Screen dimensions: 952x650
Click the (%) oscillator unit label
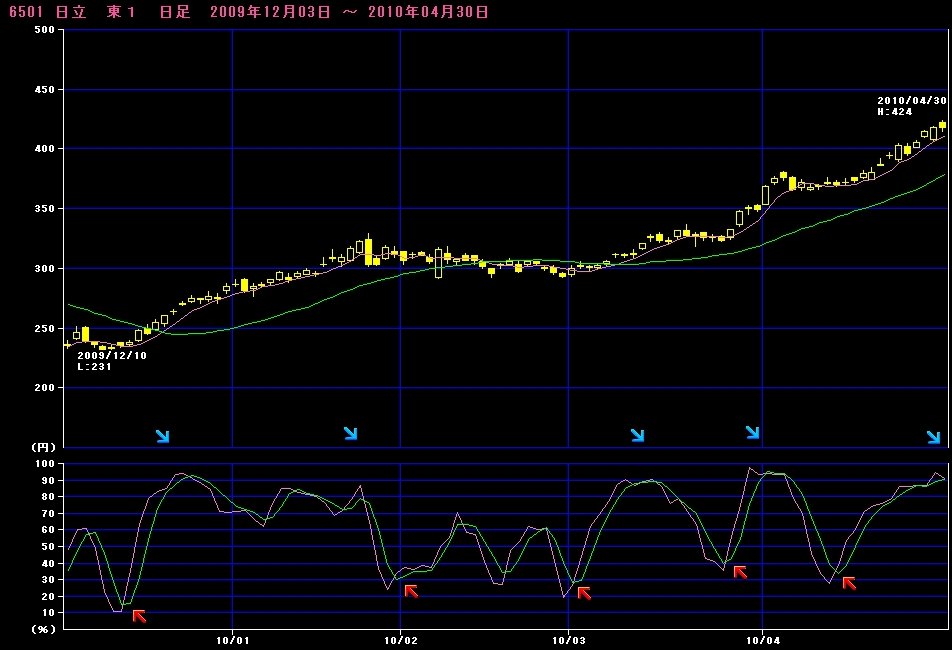tap(43, 629)
